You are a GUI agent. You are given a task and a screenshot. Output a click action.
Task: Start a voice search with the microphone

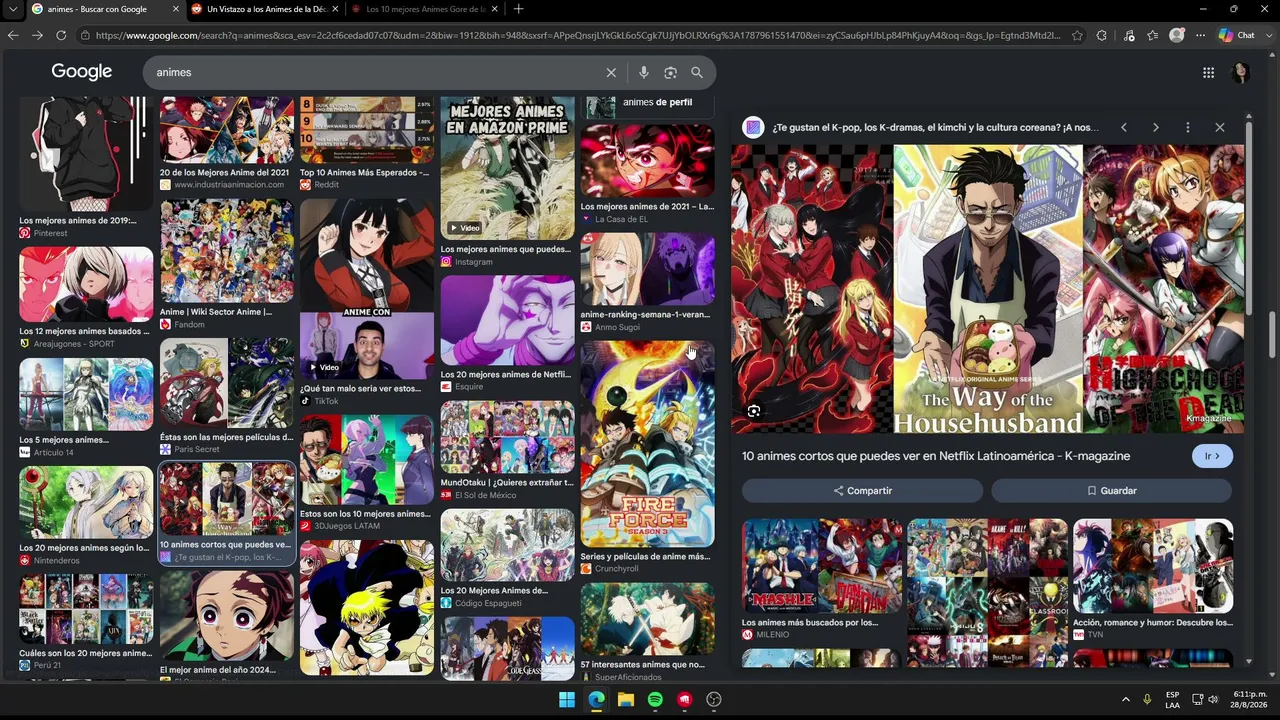click(x=644, y=72)
